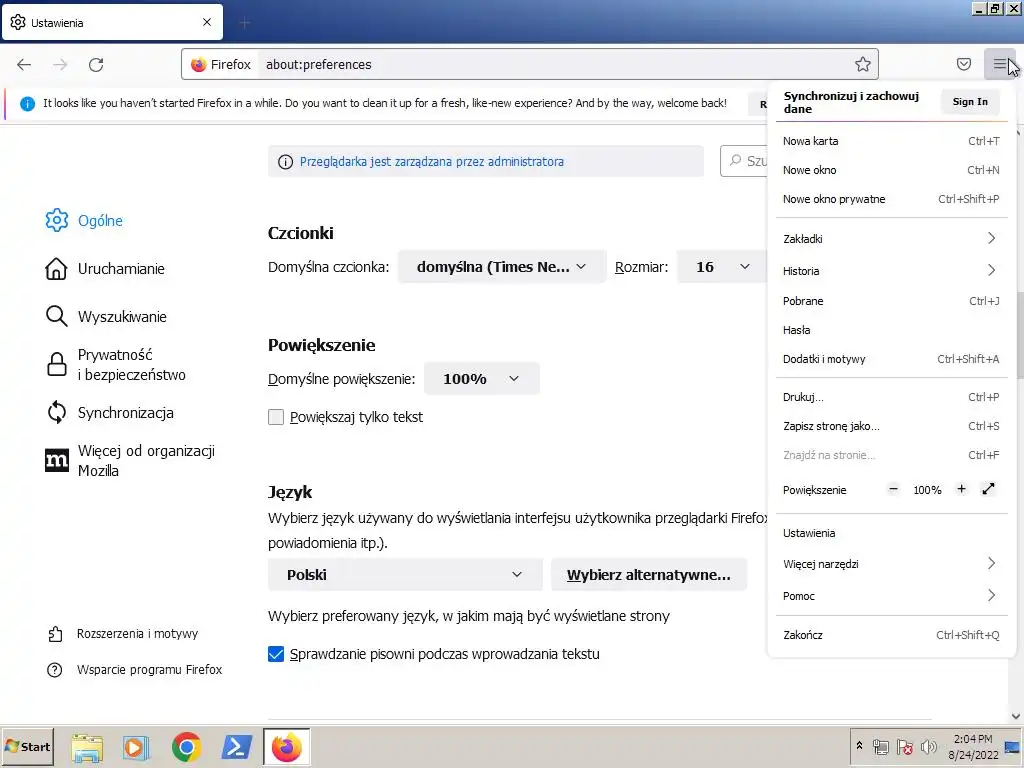Increase zoom with the plus button
This screenshot has height=768, width=1024.
[961, 489]
